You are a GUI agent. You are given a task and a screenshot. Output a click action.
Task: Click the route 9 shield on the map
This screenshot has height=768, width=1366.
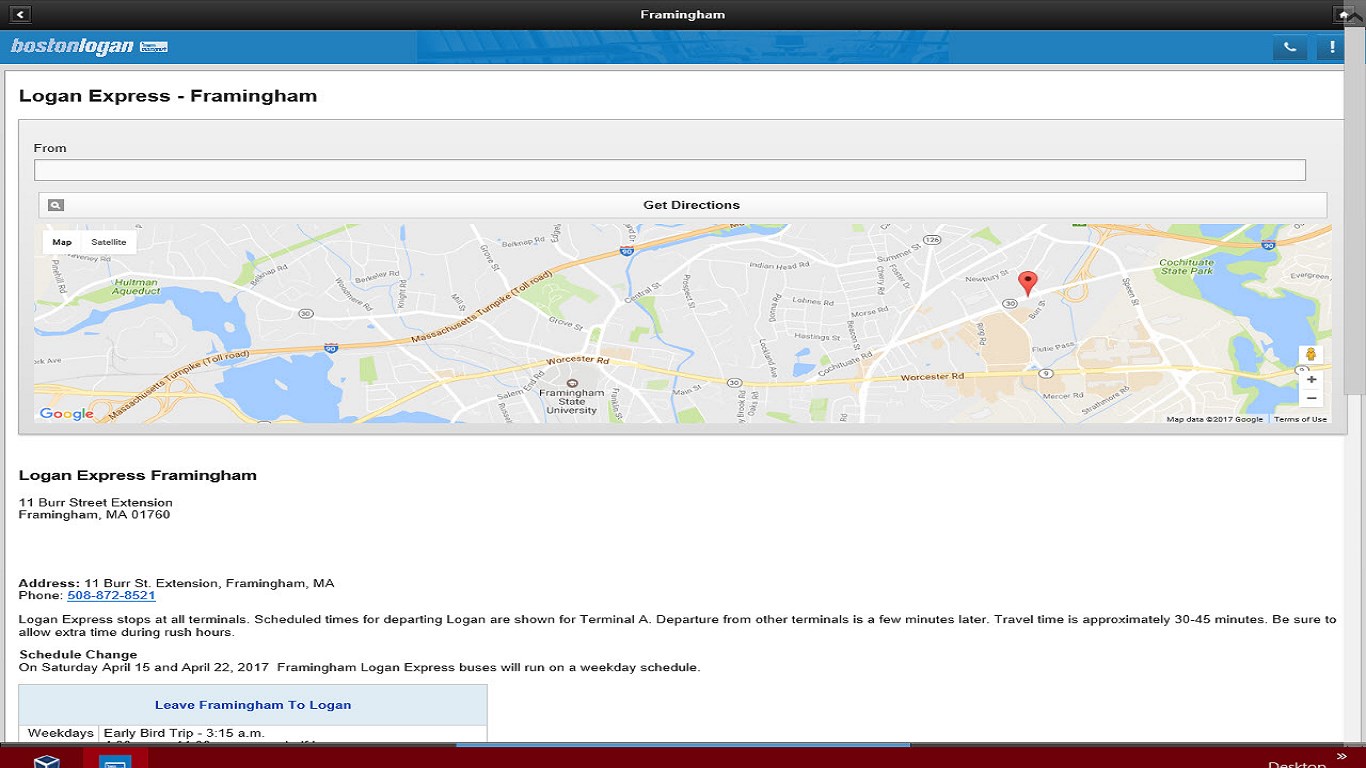1046,373
